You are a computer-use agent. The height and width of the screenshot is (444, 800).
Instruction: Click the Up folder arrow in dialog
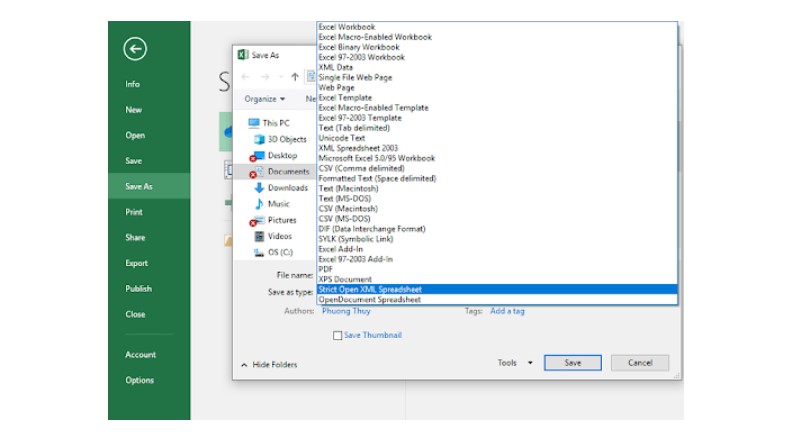pos(294,77)
